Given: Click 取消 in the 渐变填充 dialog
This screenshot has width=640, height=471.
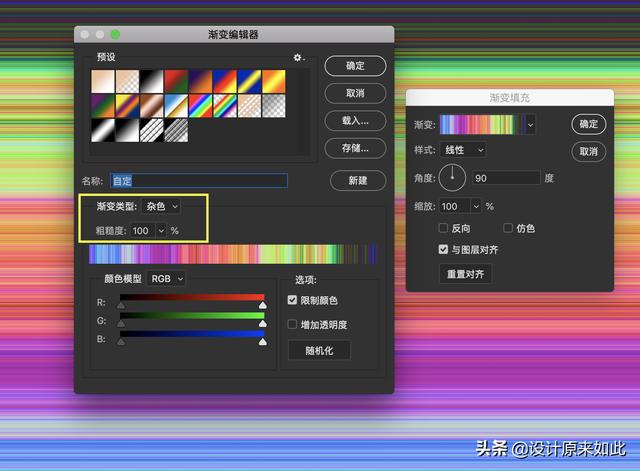Looking at the screenshot, I should 589,151.
